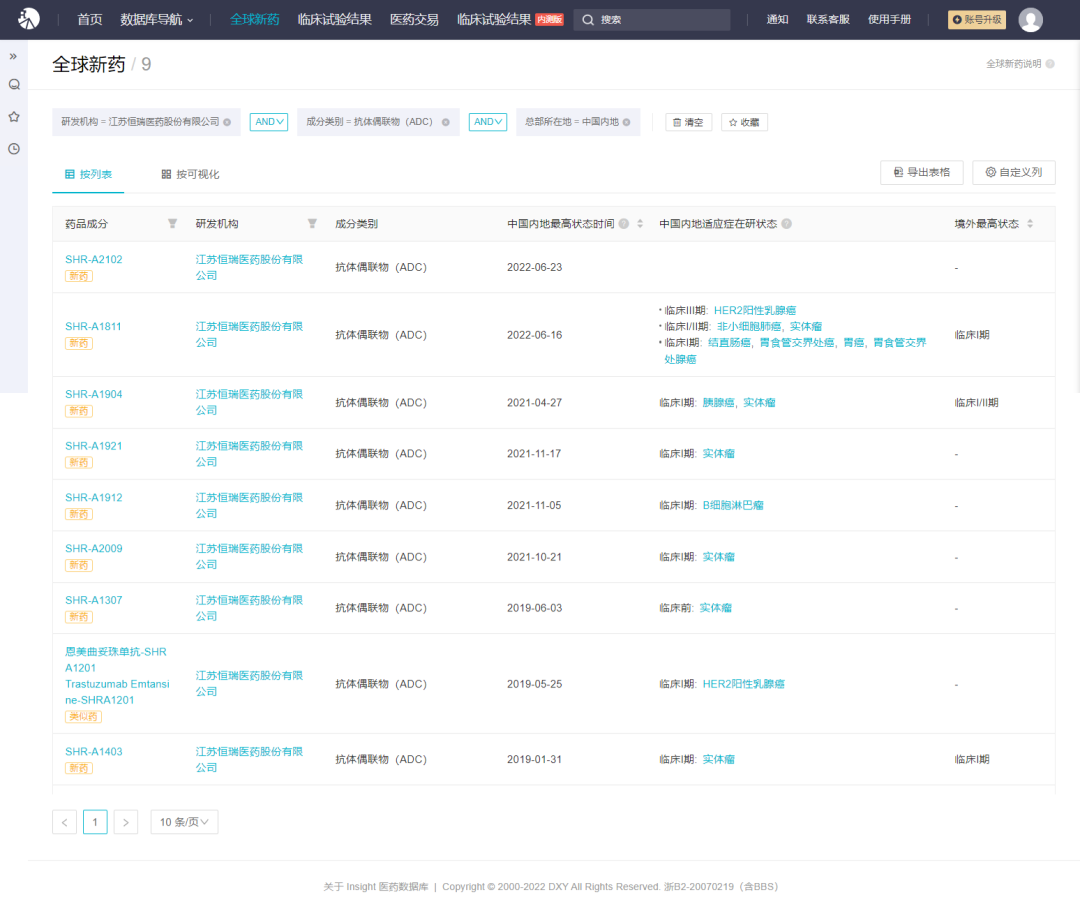Screen dimensions: 1080x913
Task: Click 非小细胞肺癌 indication link
Action: [749, 326]
